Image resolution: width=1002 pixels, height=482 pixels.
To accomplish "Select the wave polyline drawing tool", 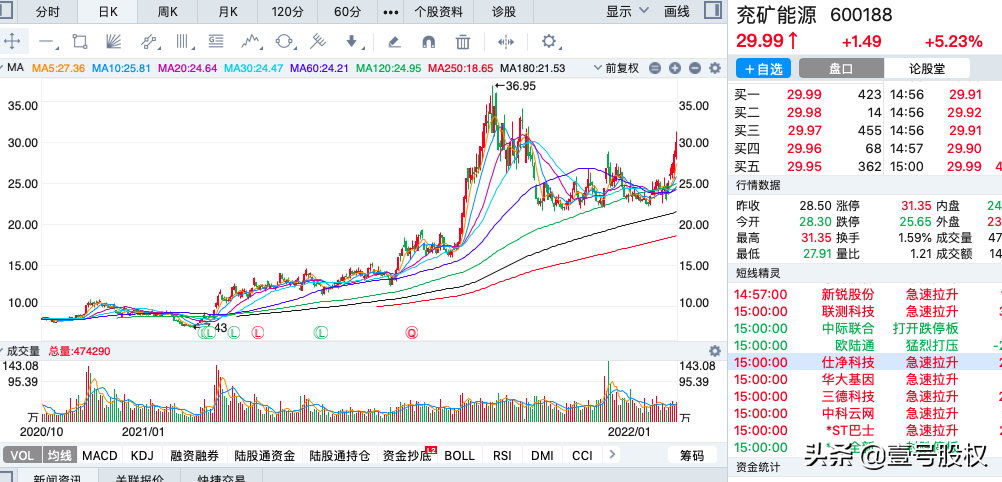I will coord(251,42).
